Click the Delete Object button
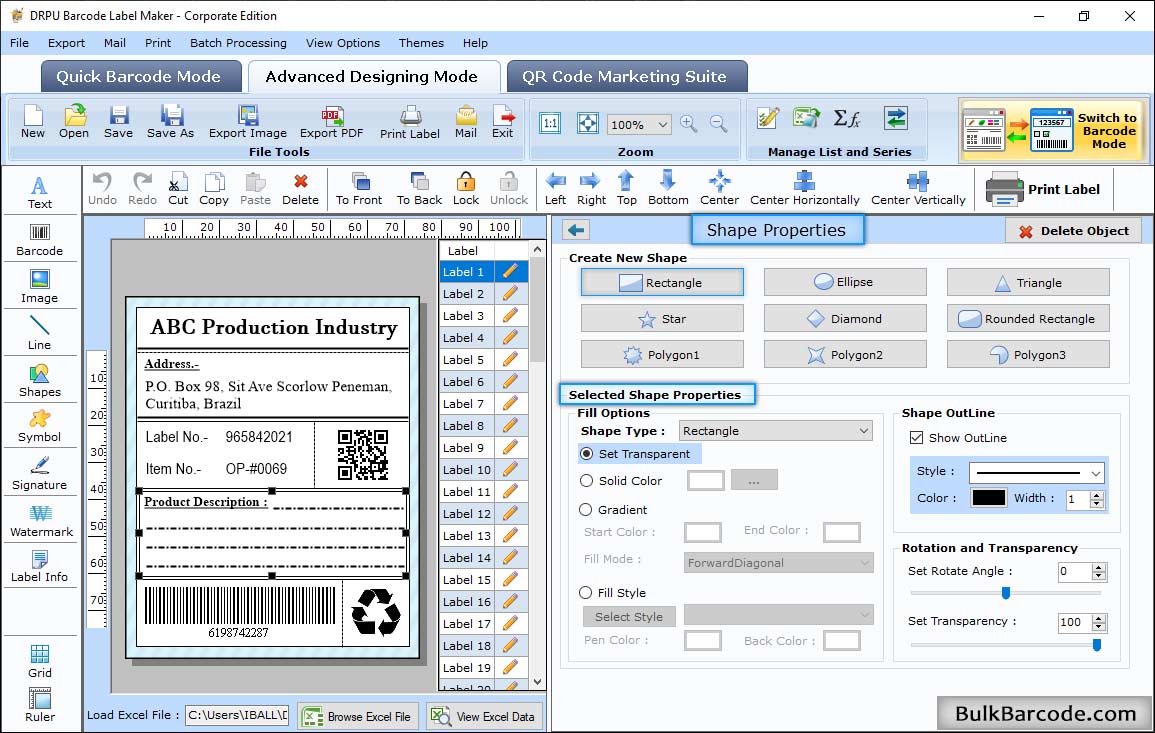The image size is (1155, 733). 1073,231
